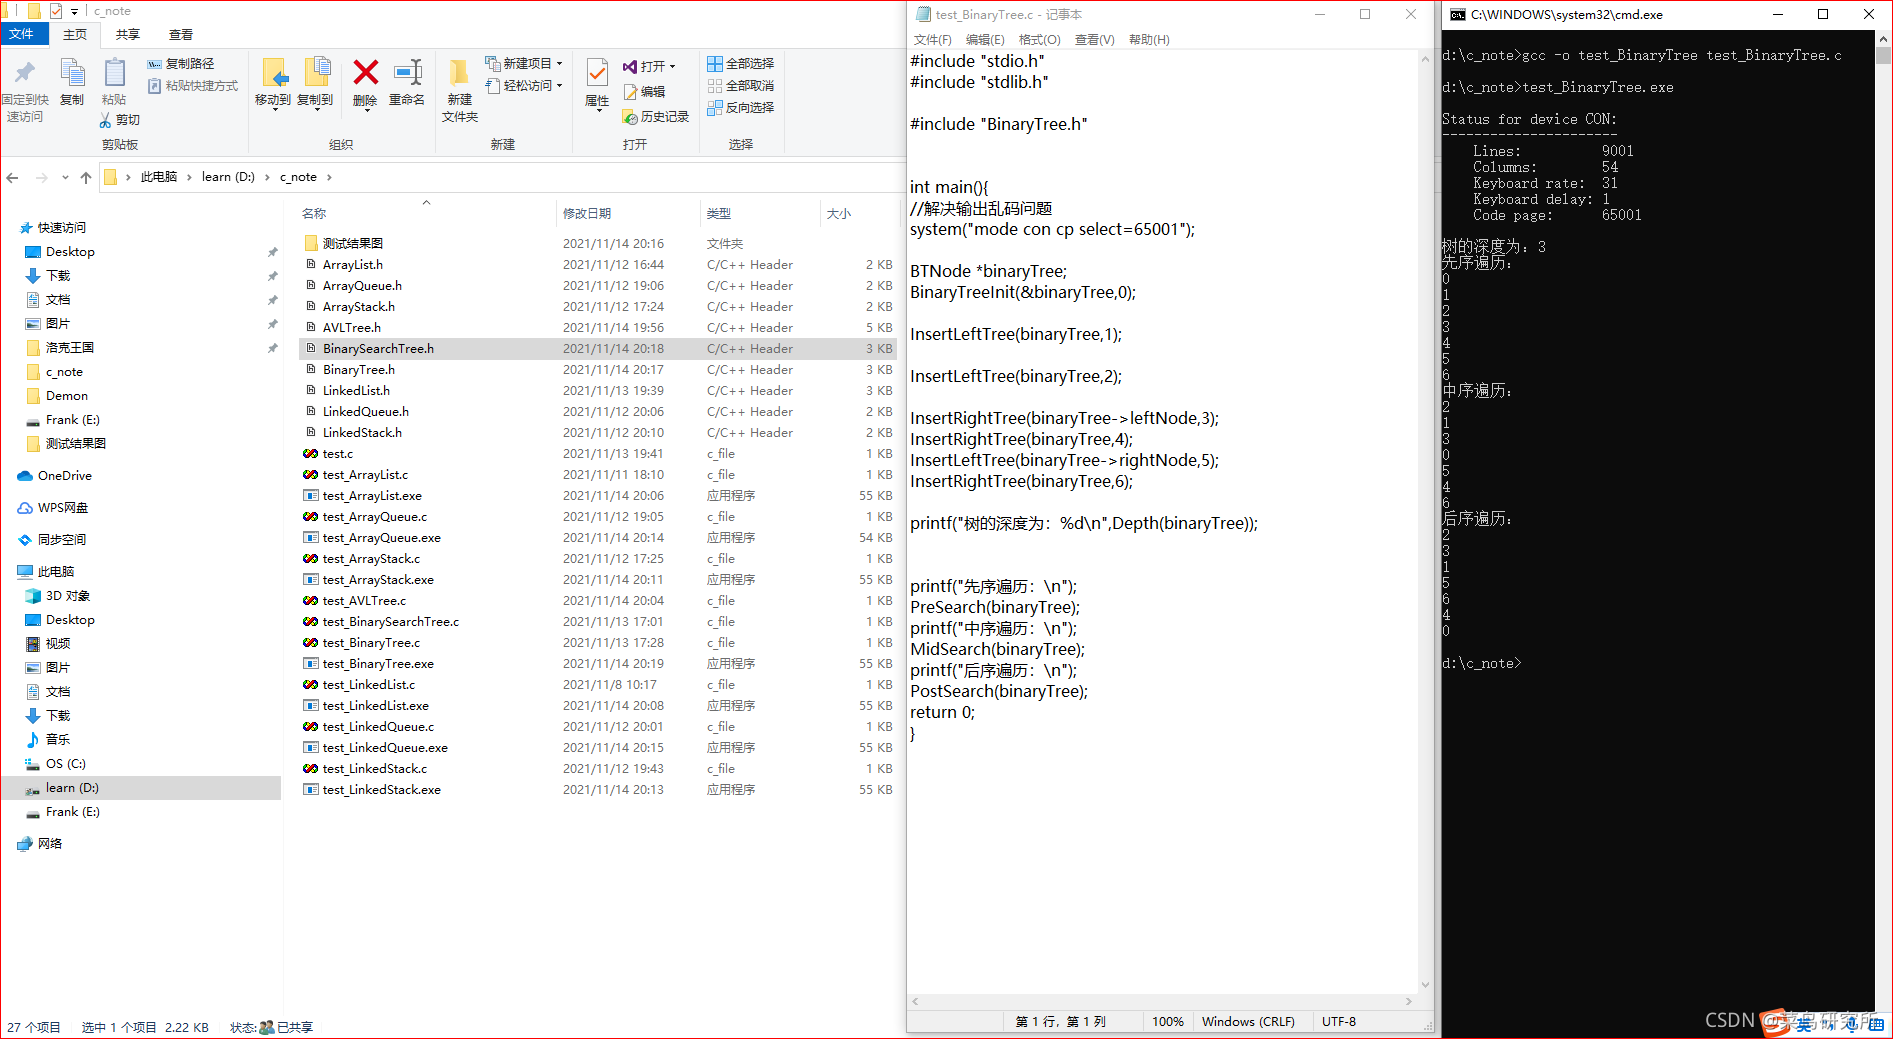The image size is (1893, 1039).
Task: Open Notepad's 格式(O) menu
Action: [1039, 40]
